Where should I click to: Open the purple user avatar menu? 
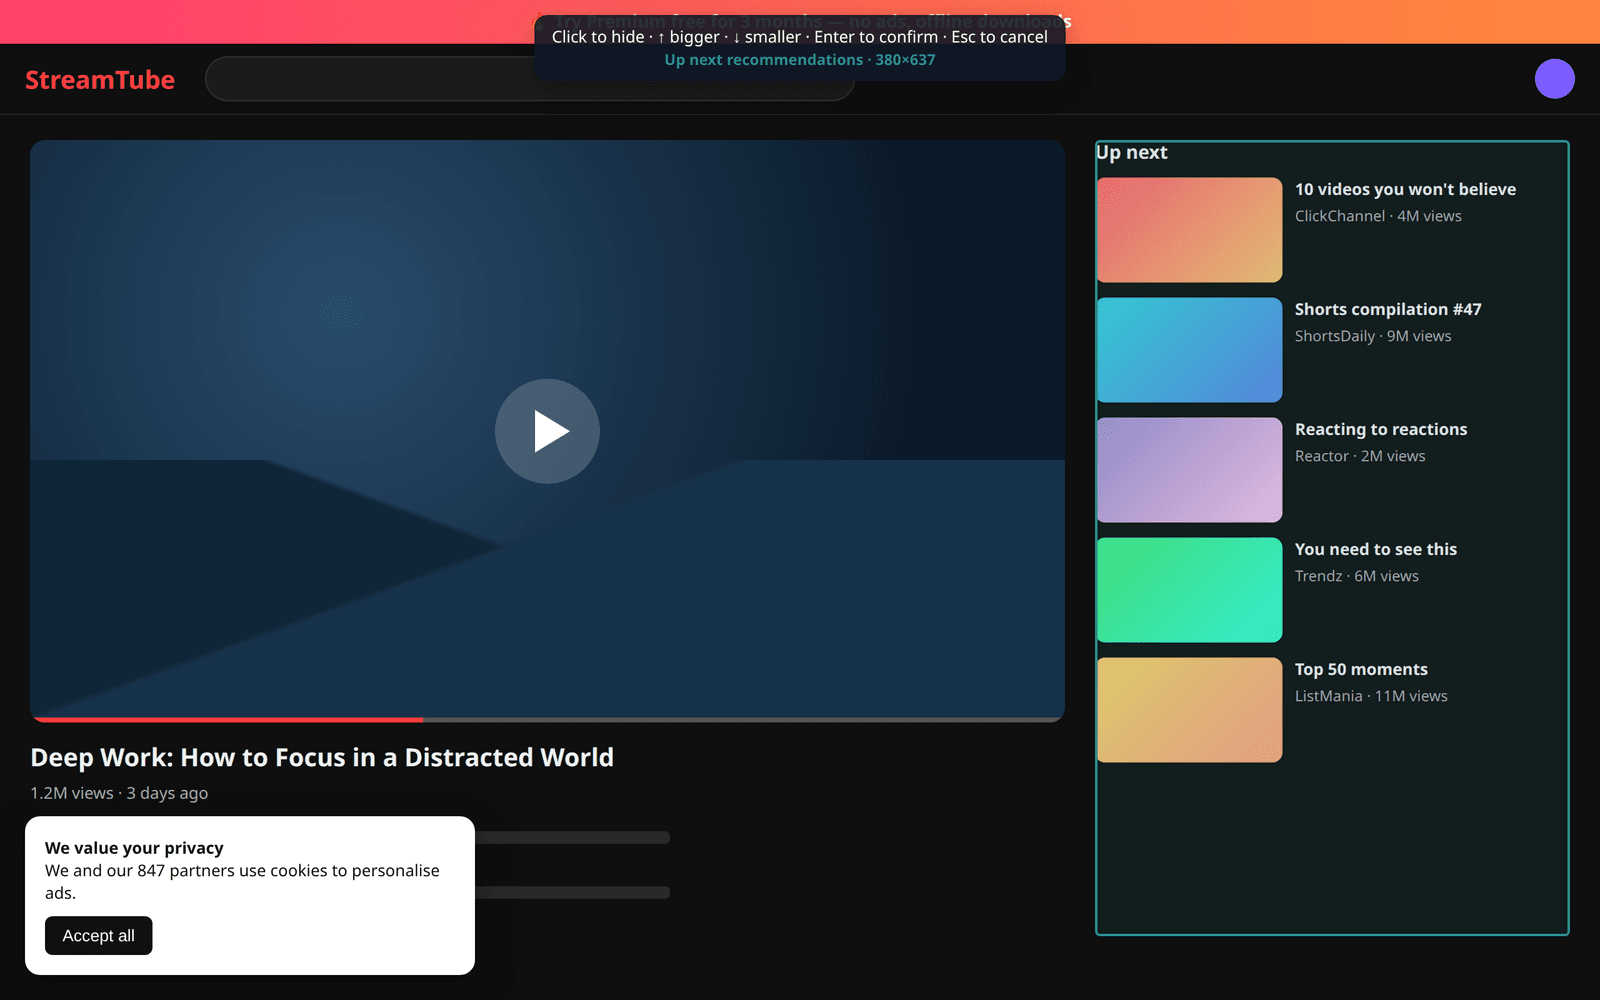click(x=1555, y=79)
